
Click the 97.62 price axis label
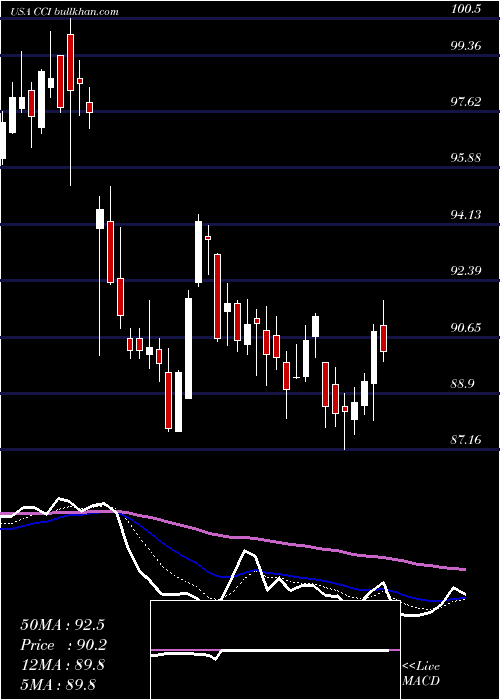(466, 102)
